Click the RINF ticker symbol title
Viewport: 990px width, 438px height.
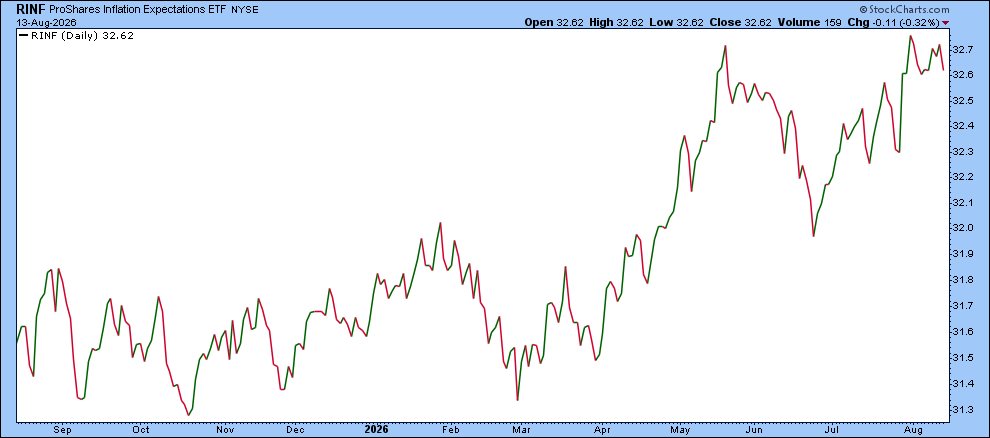coord(30,9)
